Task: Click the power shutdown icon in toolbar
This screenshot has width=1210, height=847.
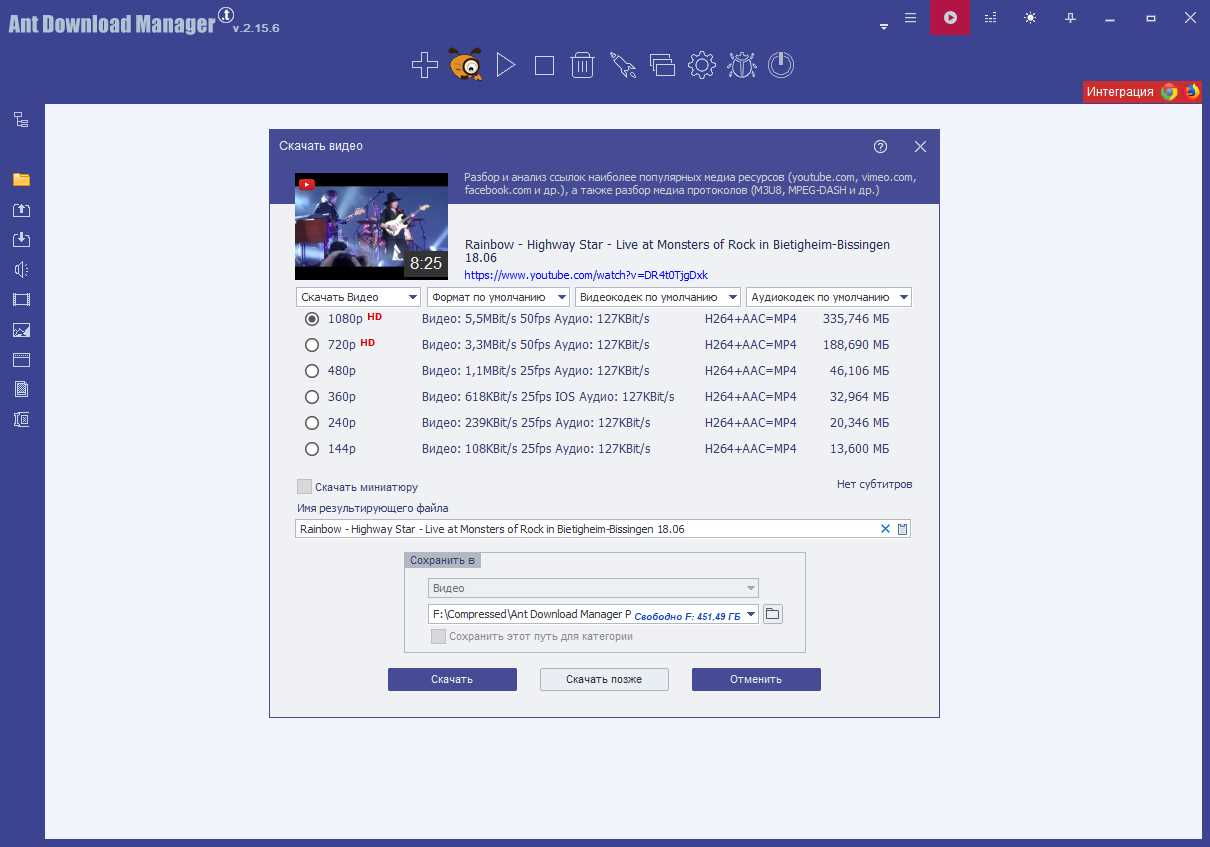Action: tap(781, 66)
